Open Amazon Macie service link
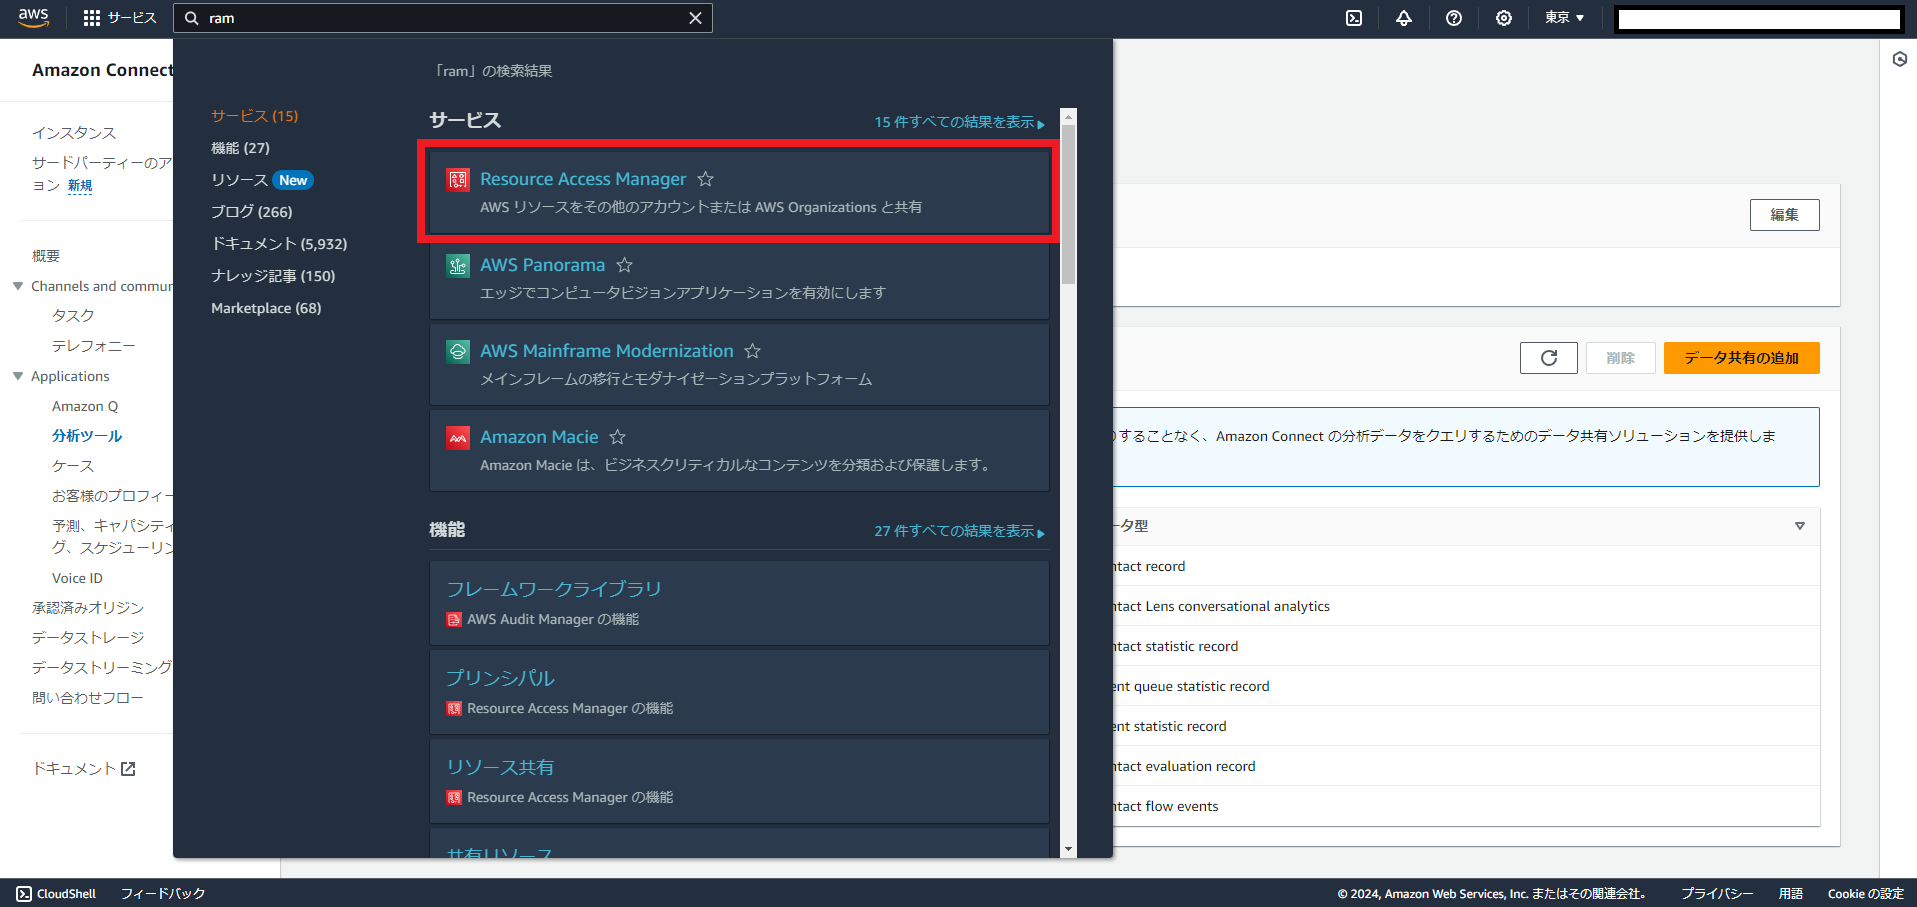The height and width of the screenshot is (907, 1917). 539,437
